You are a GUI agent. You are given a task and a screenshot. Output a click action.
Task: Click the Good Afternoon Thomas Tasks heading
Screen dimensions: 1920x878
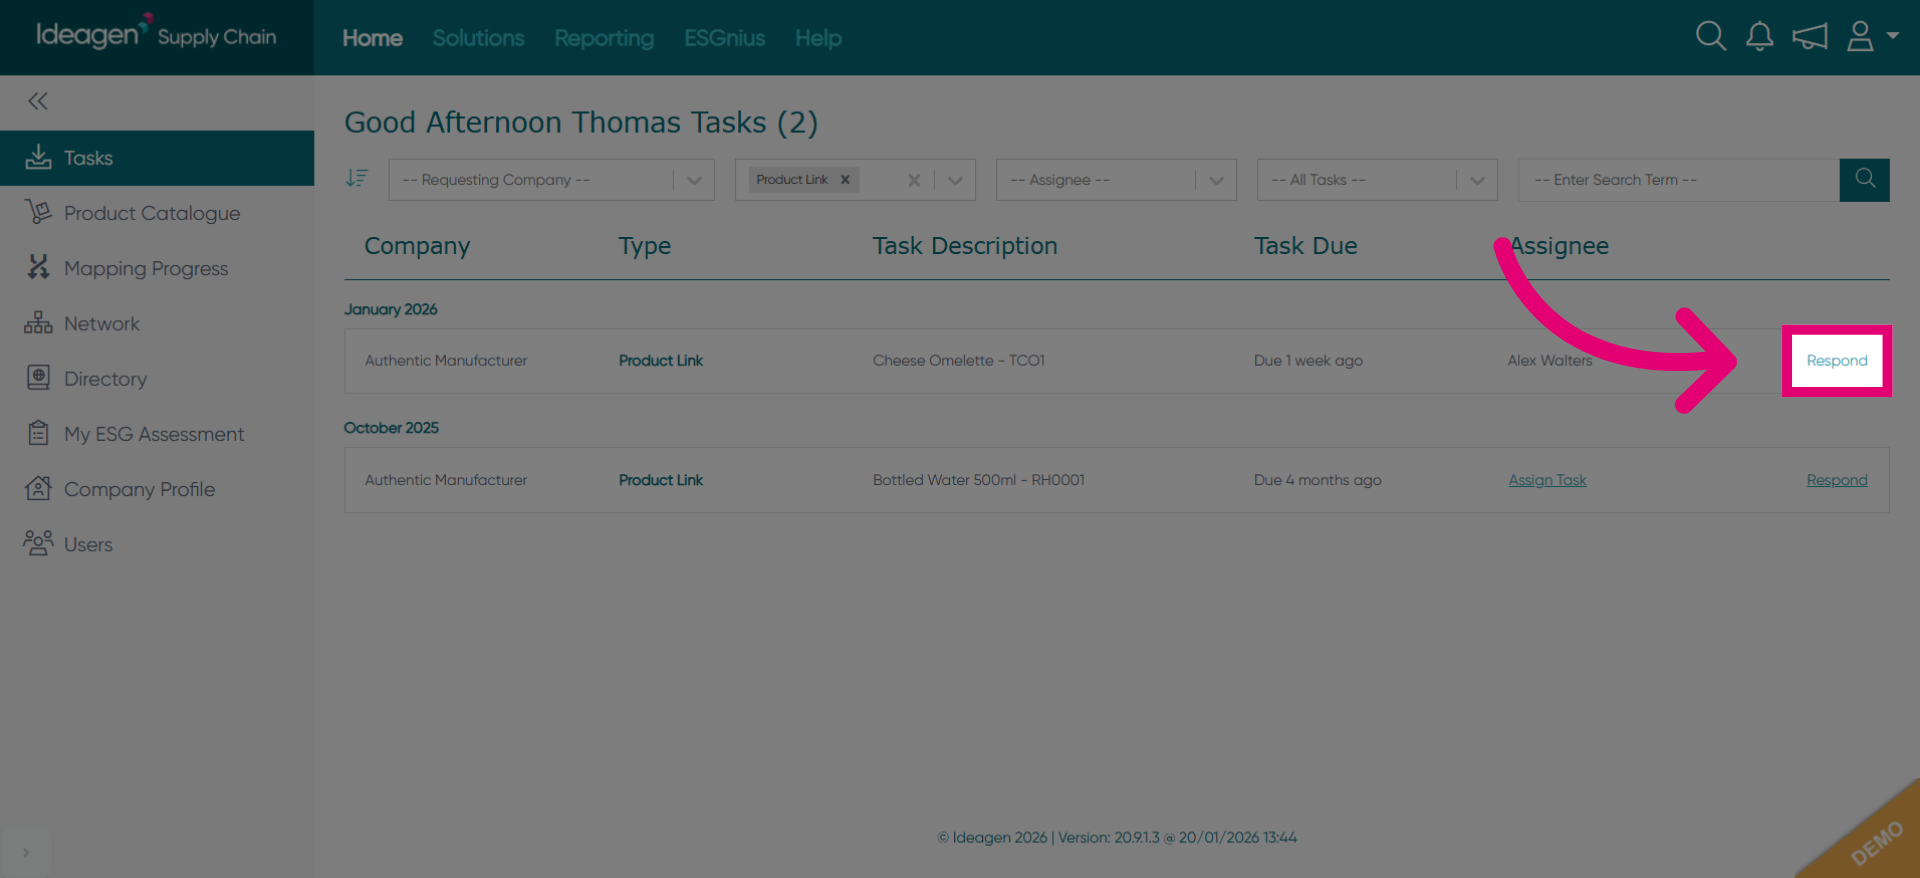coord(581,122)
